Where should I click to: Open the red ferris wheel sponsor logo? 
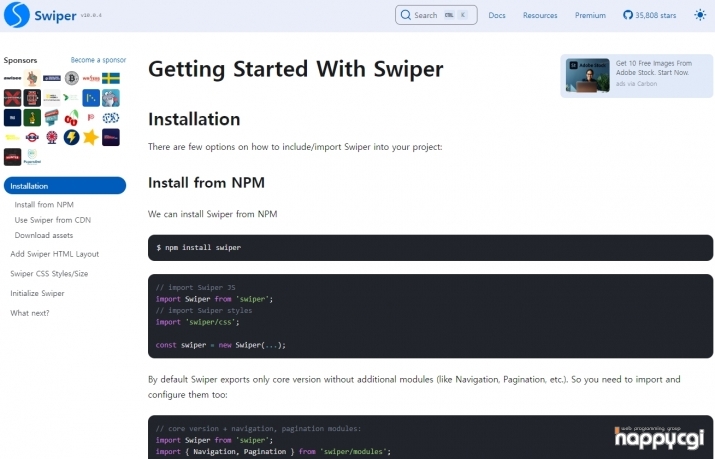52,137
